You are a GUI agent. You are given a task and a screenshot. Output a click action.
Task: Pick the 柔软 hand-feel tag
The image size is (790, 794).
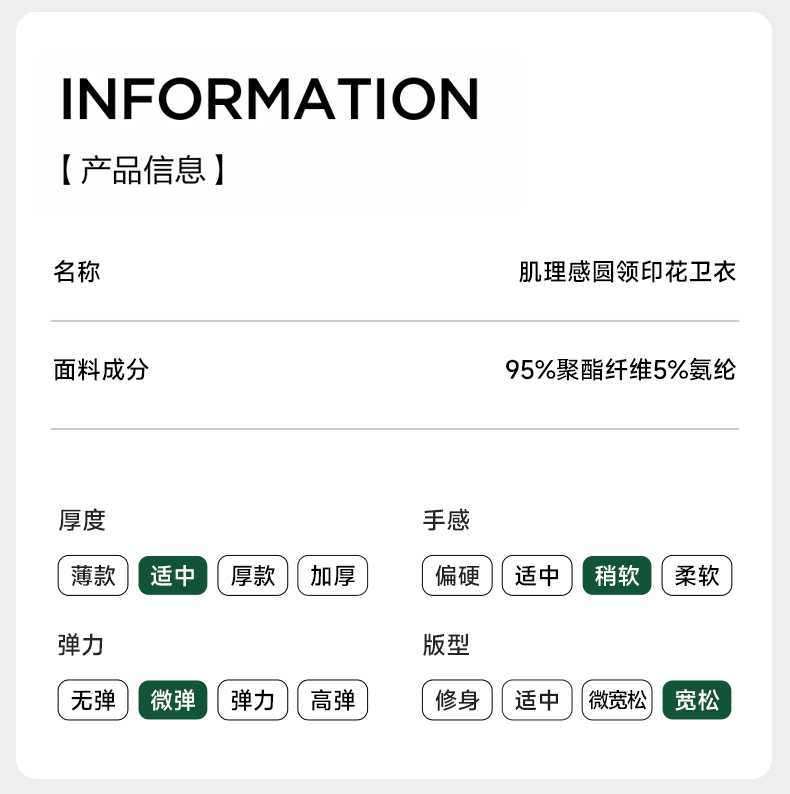tap(697, 576)
